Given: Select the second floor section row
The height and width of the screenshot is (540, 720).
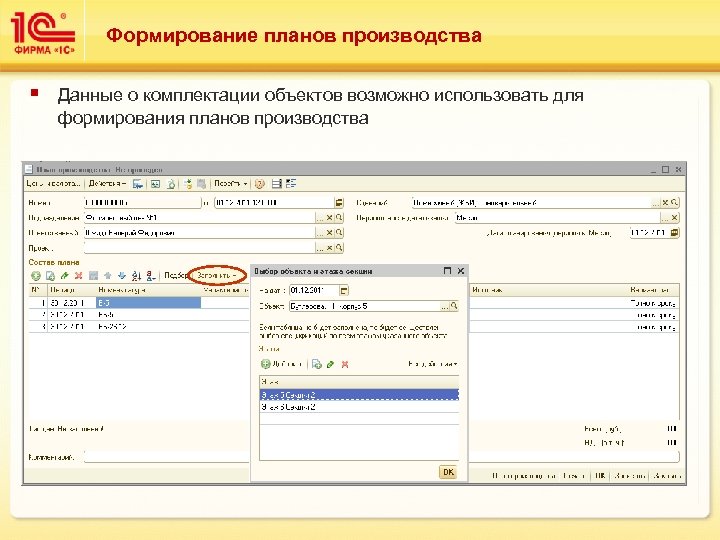Looking at the screenshot, I should point(359,407).
